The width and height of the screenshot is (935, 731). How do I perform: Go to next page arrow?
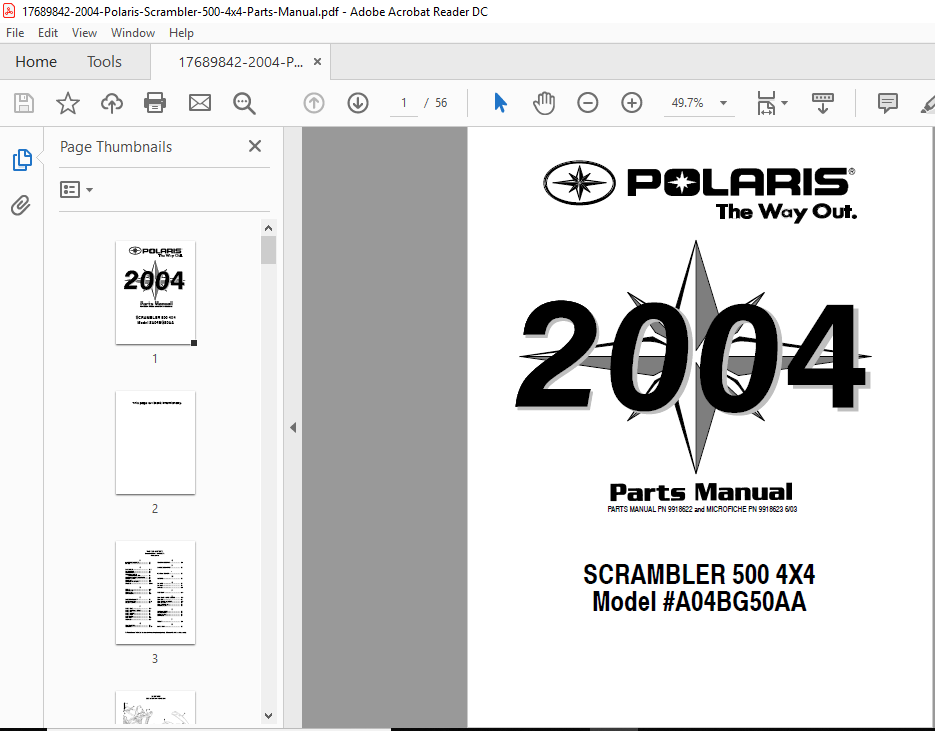(358, 103)
